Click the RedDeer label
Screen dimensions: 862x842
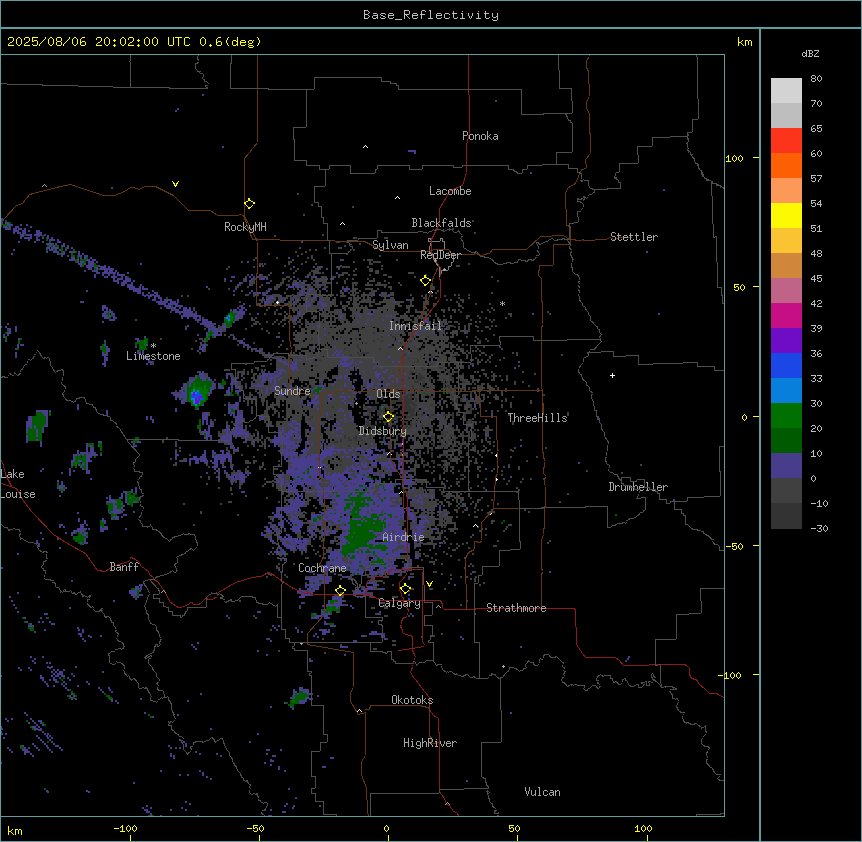click(x=440, y=255)
